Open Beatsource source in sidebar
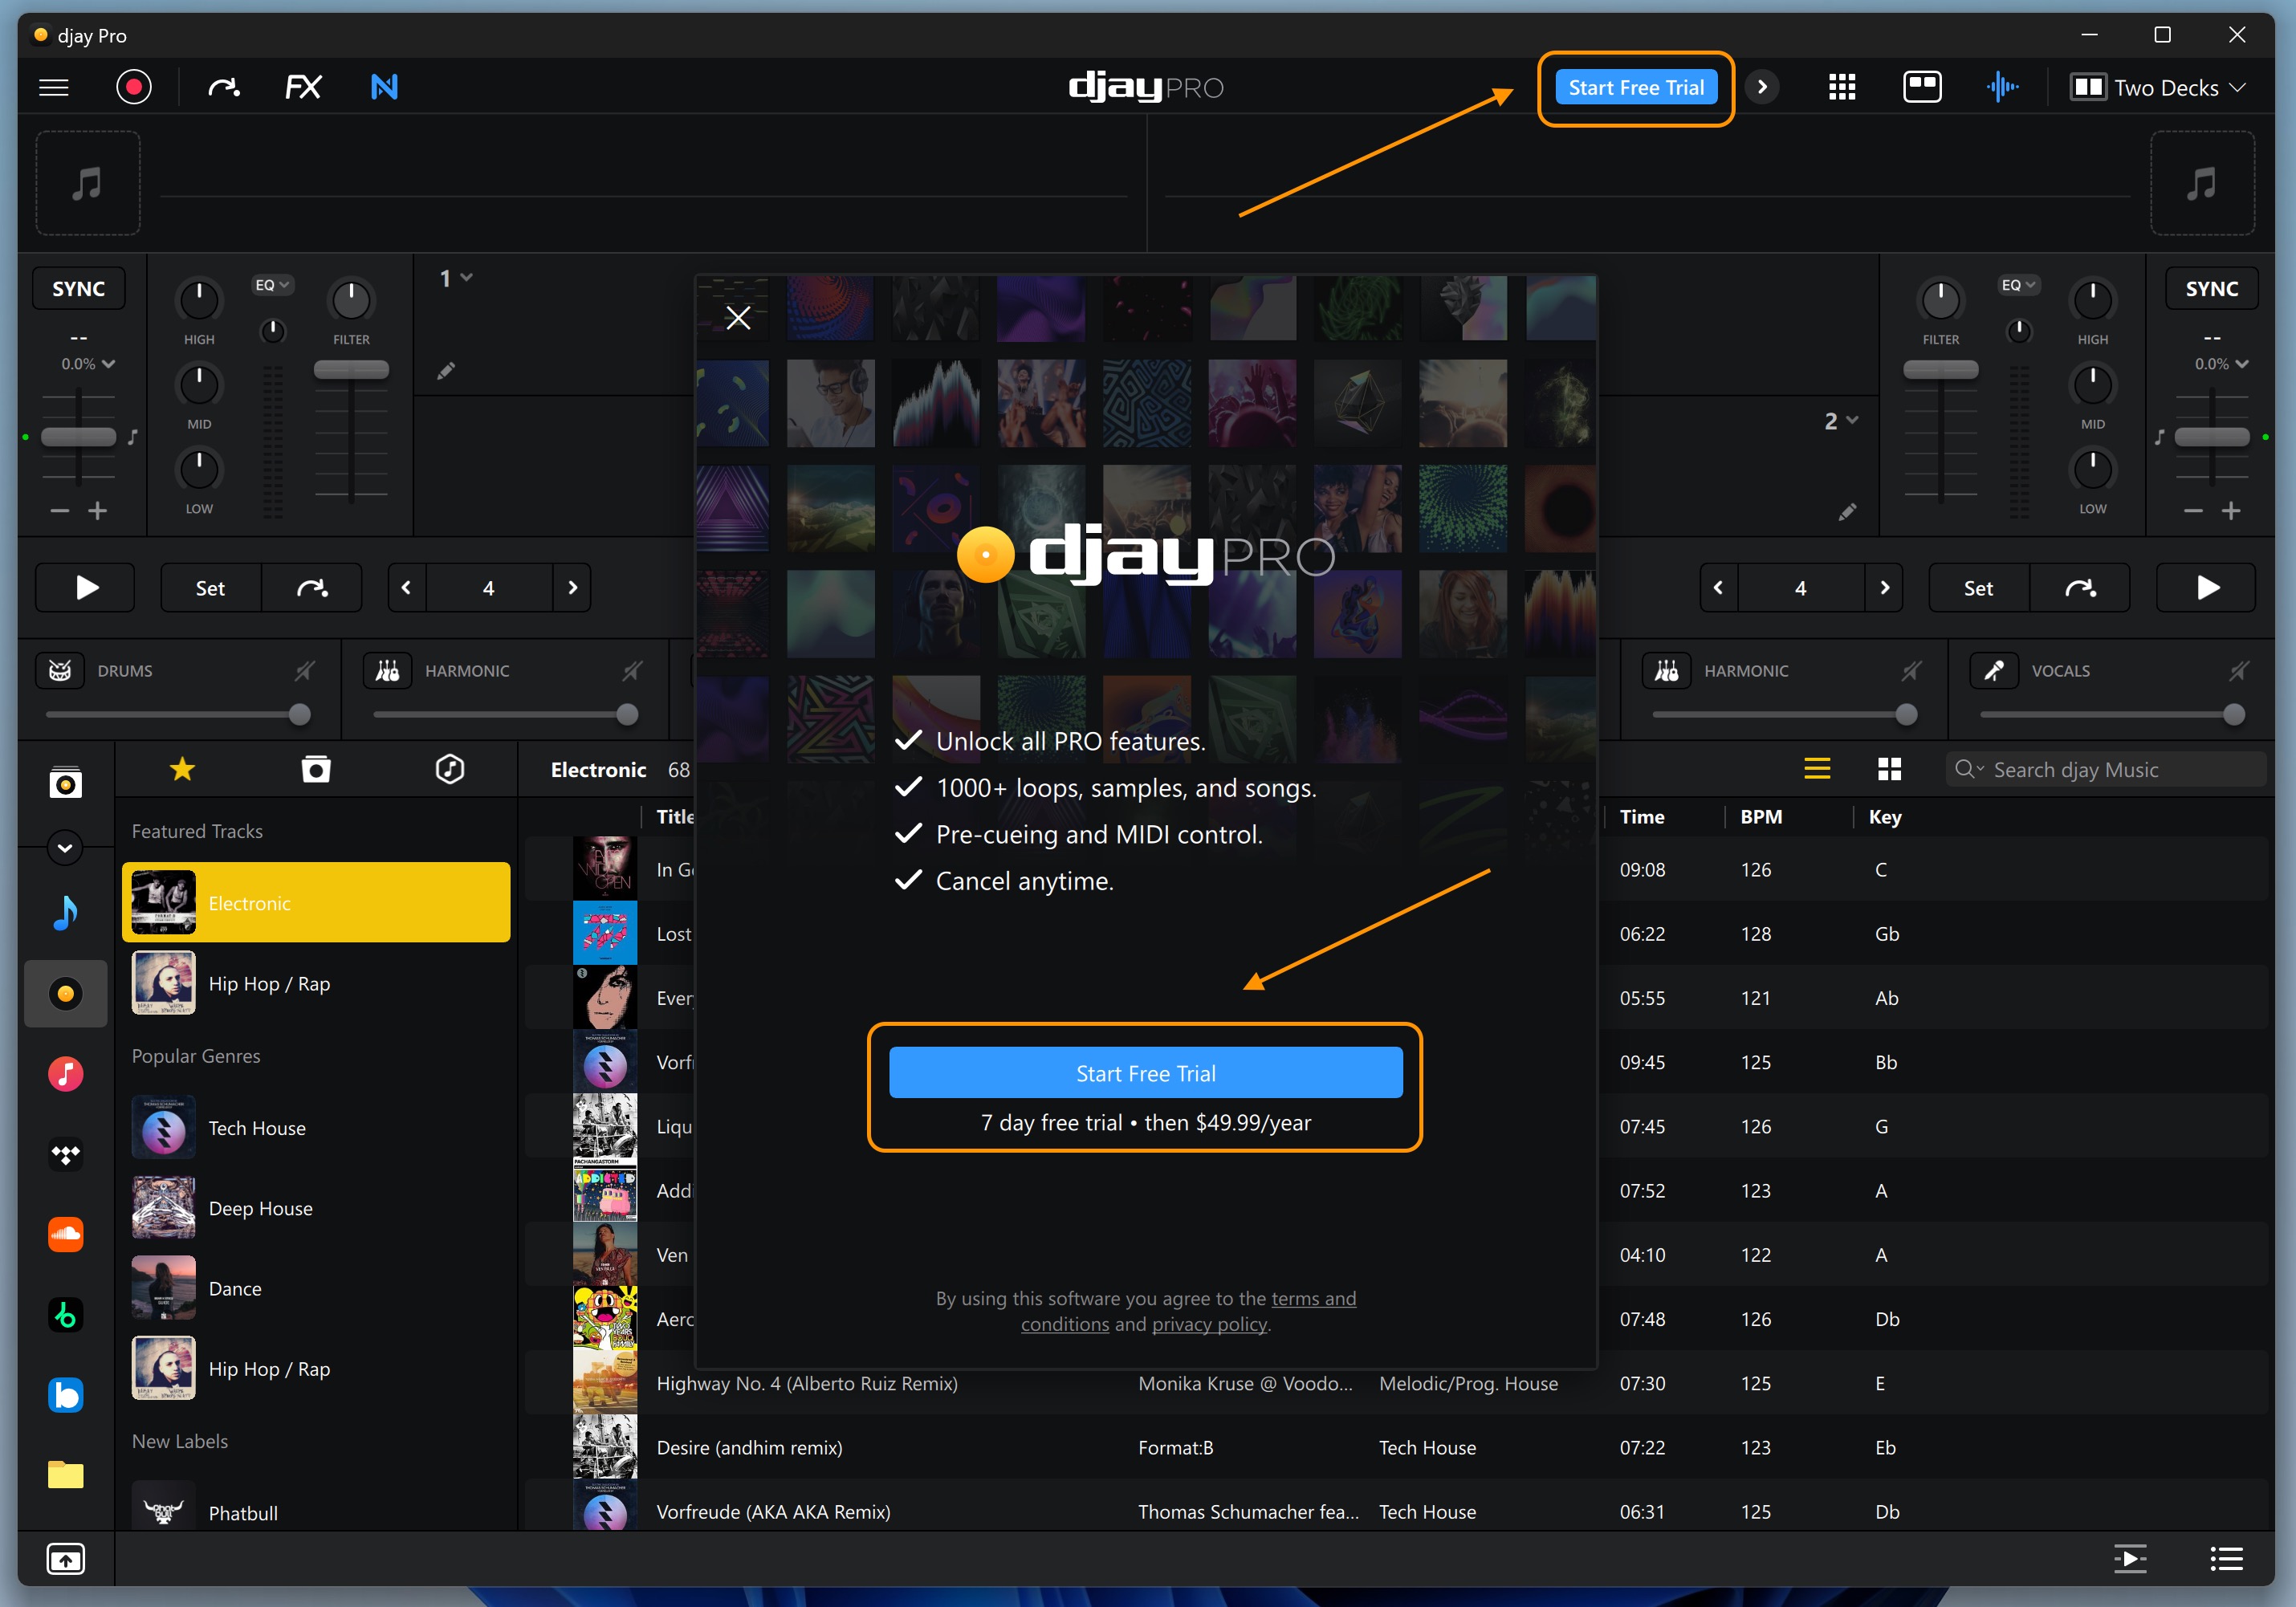This screenshot has height=1607, width=2296. (65, 1395)
